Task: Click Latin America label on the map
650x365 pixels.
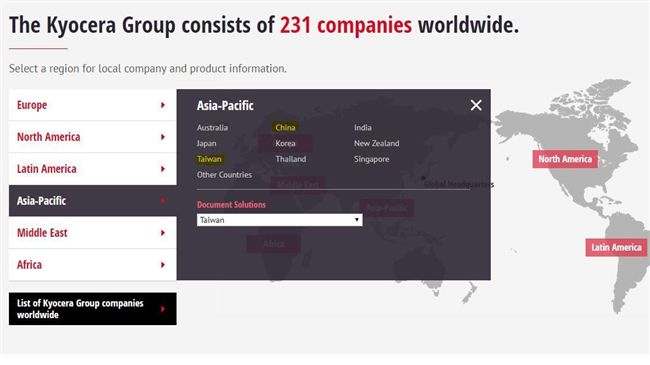Action: pos(616,248)
